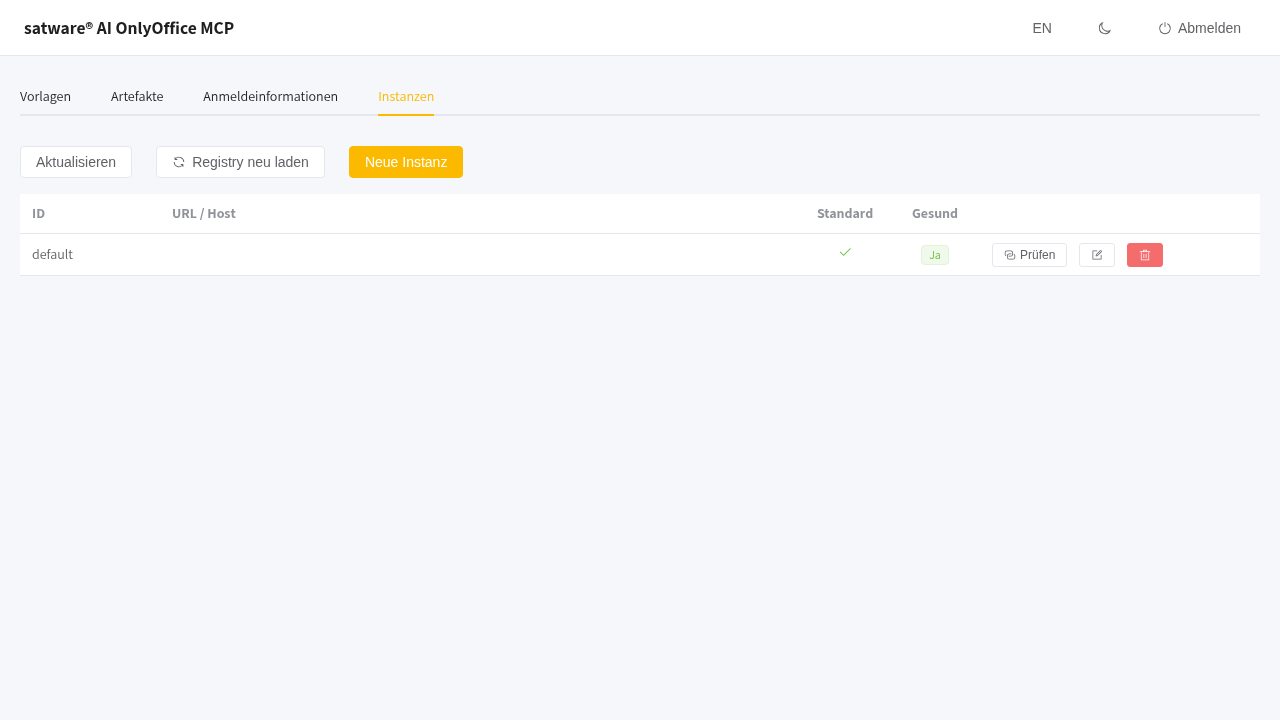The height and width of the screenshot is (720, 1280).
Task: Click the reload icon in Registry neu laden
Action: click(x=179, y=162)
